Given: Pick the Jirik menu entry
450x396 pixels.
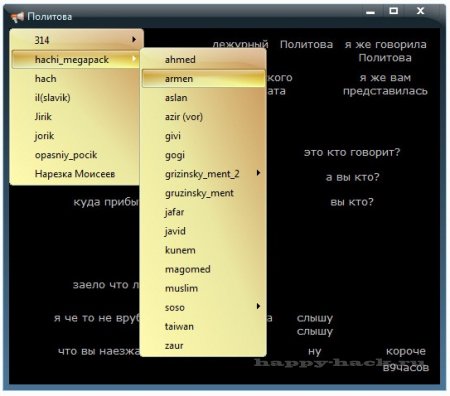Looking at the screenshot, I should (x=75, y=117).
